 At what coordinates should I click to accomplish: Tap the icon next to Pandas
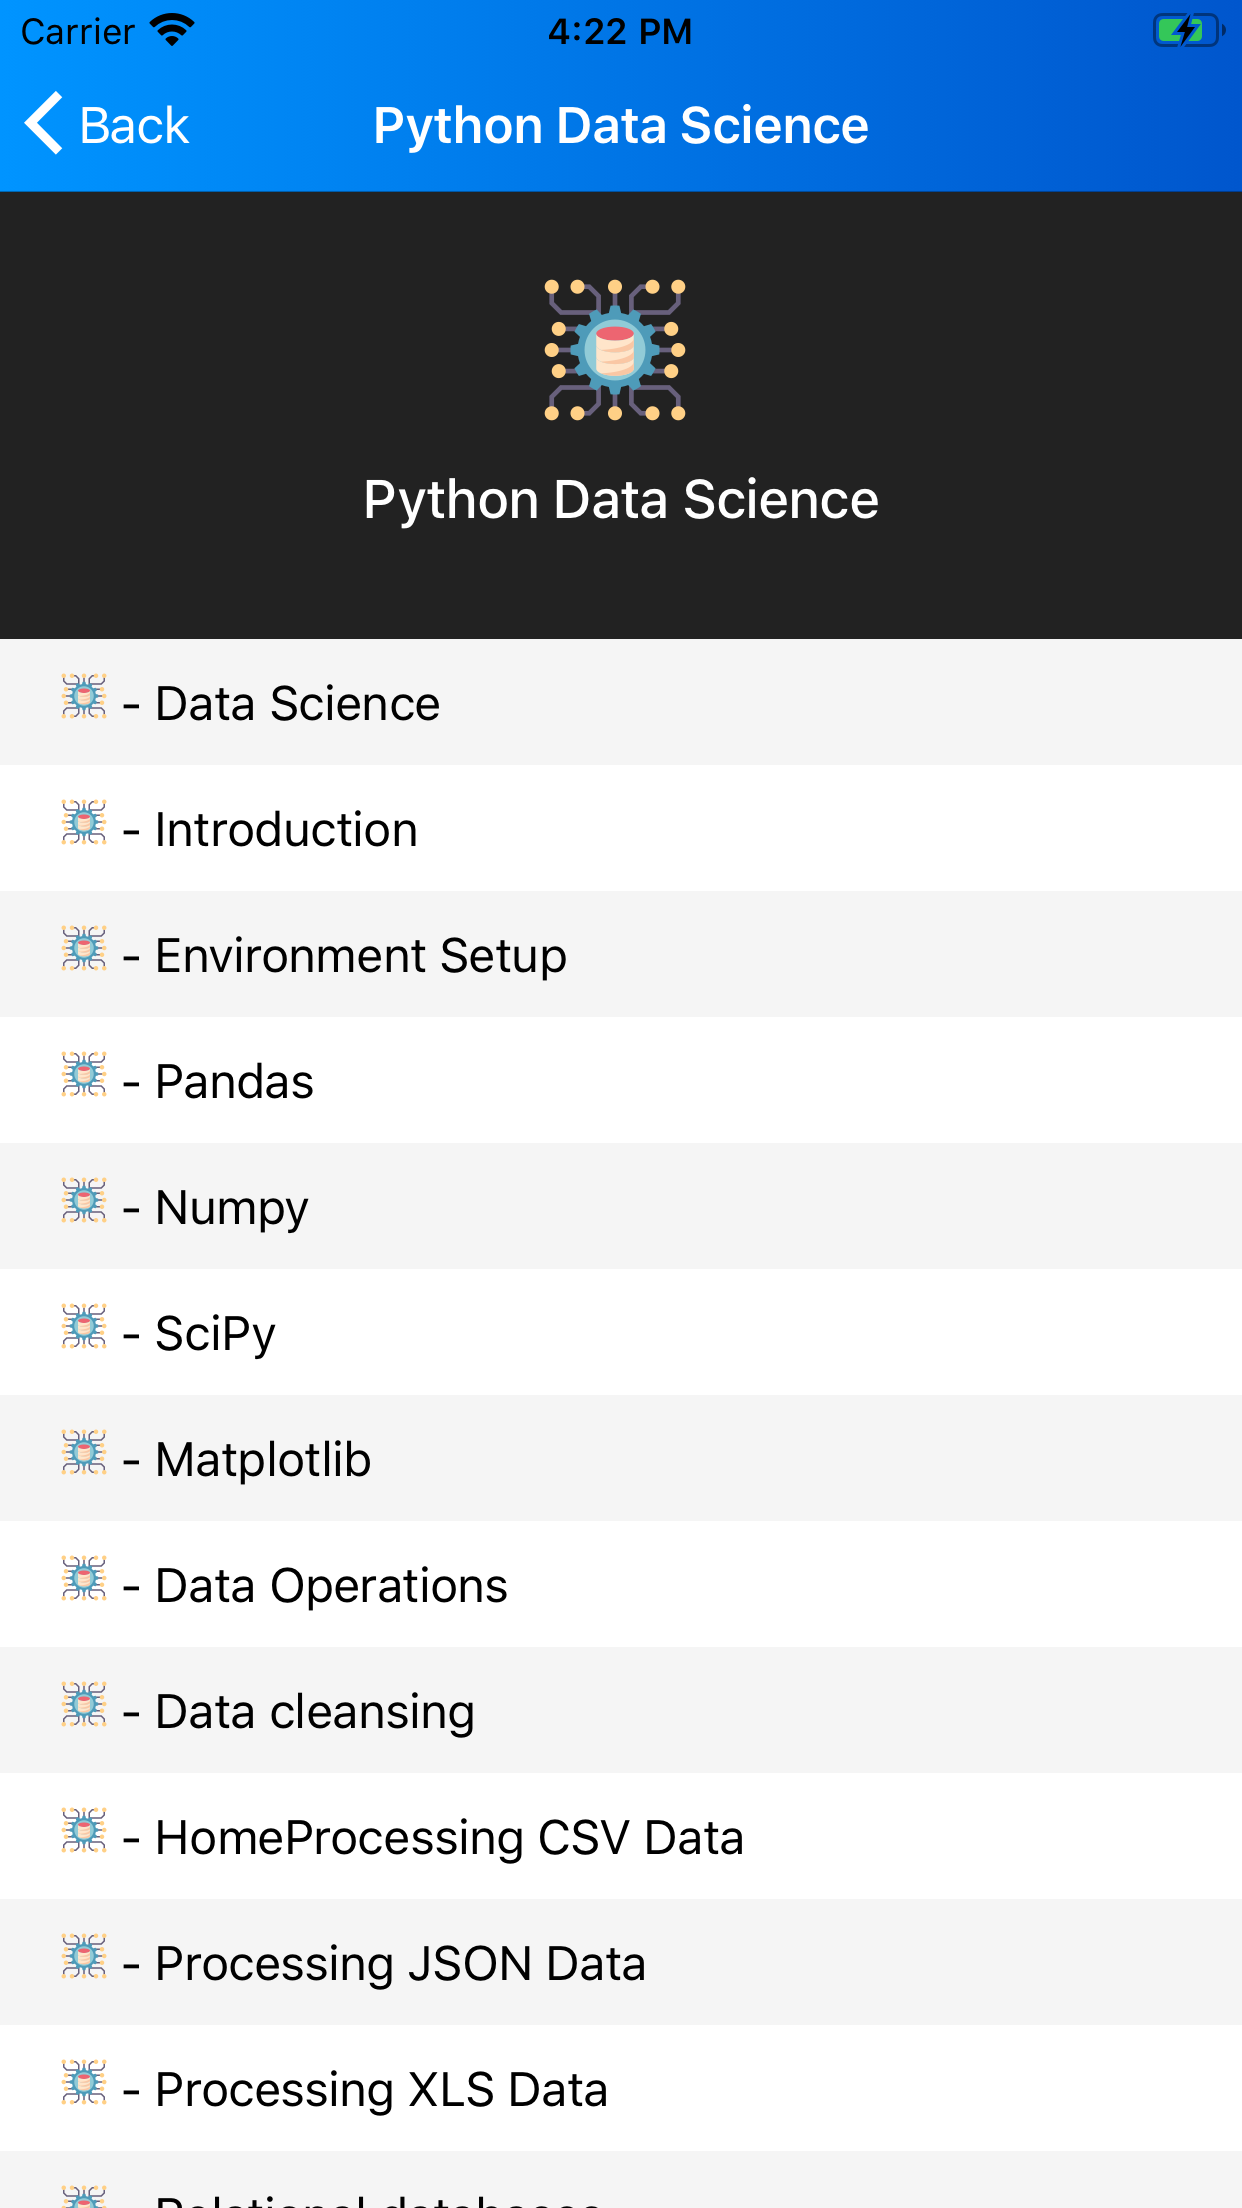[x=84, y=1075]
